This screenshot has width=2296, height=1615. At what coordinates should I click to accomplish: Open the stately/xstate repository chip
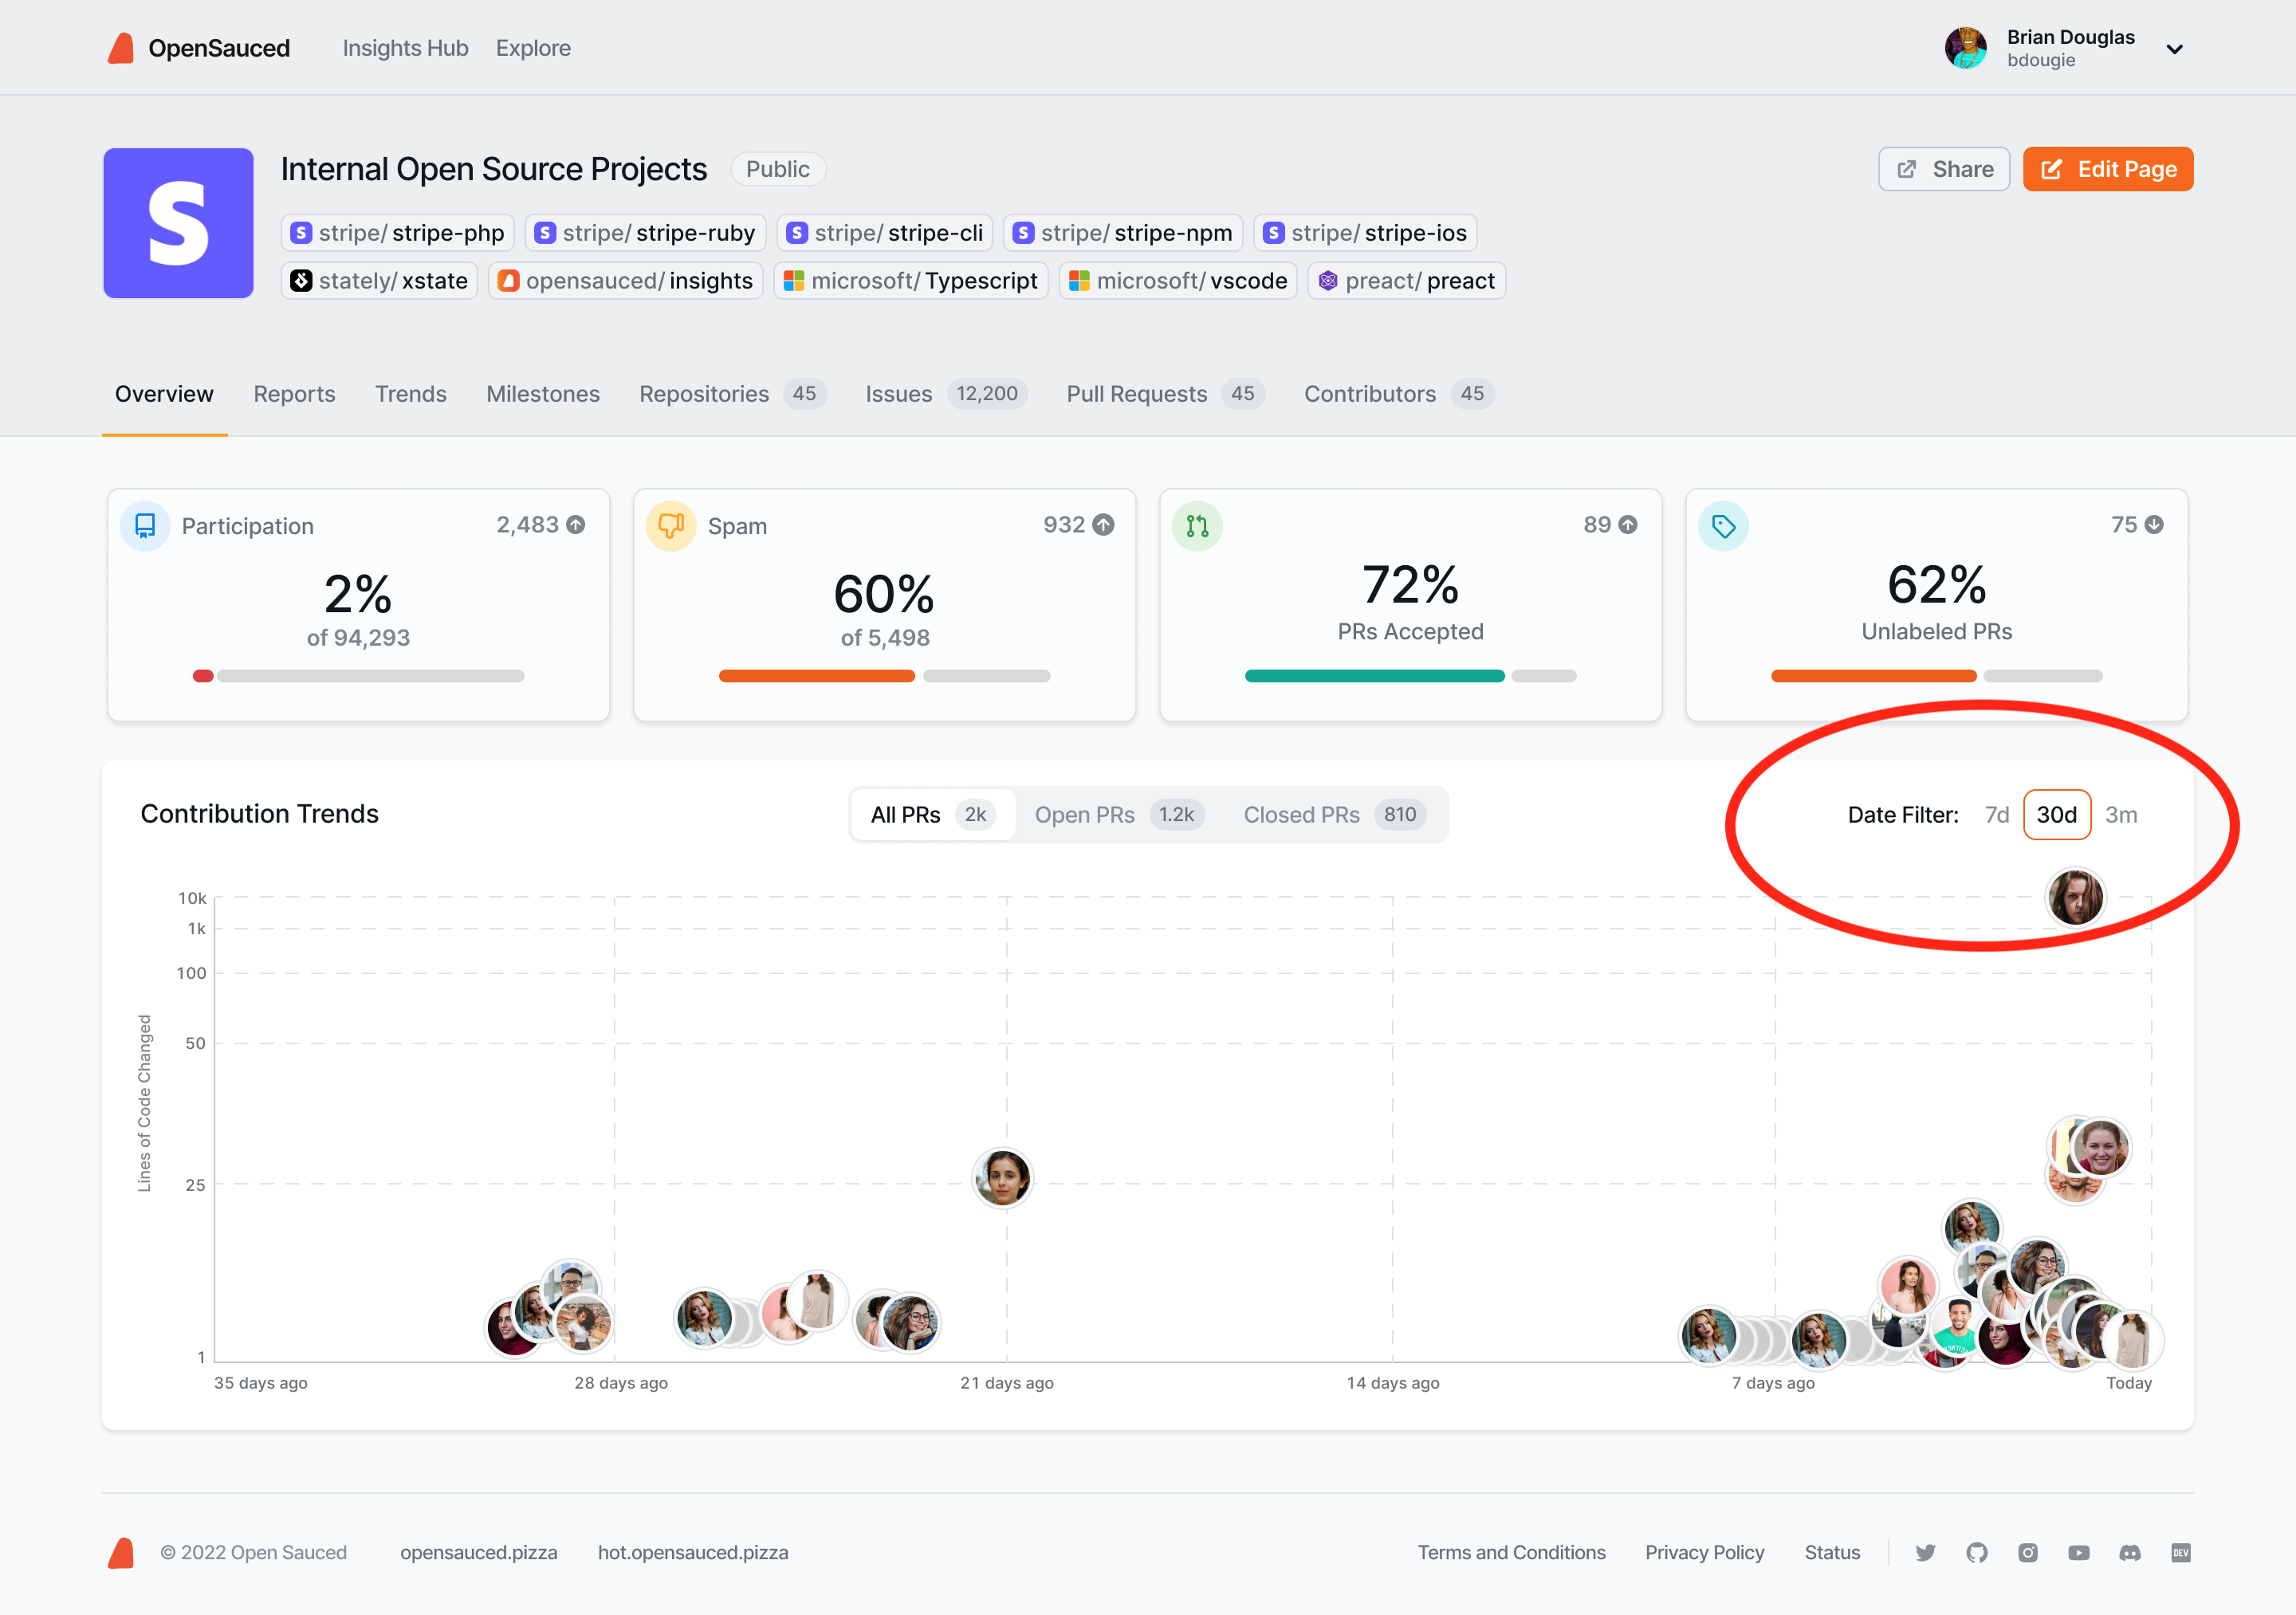[379, 281]
